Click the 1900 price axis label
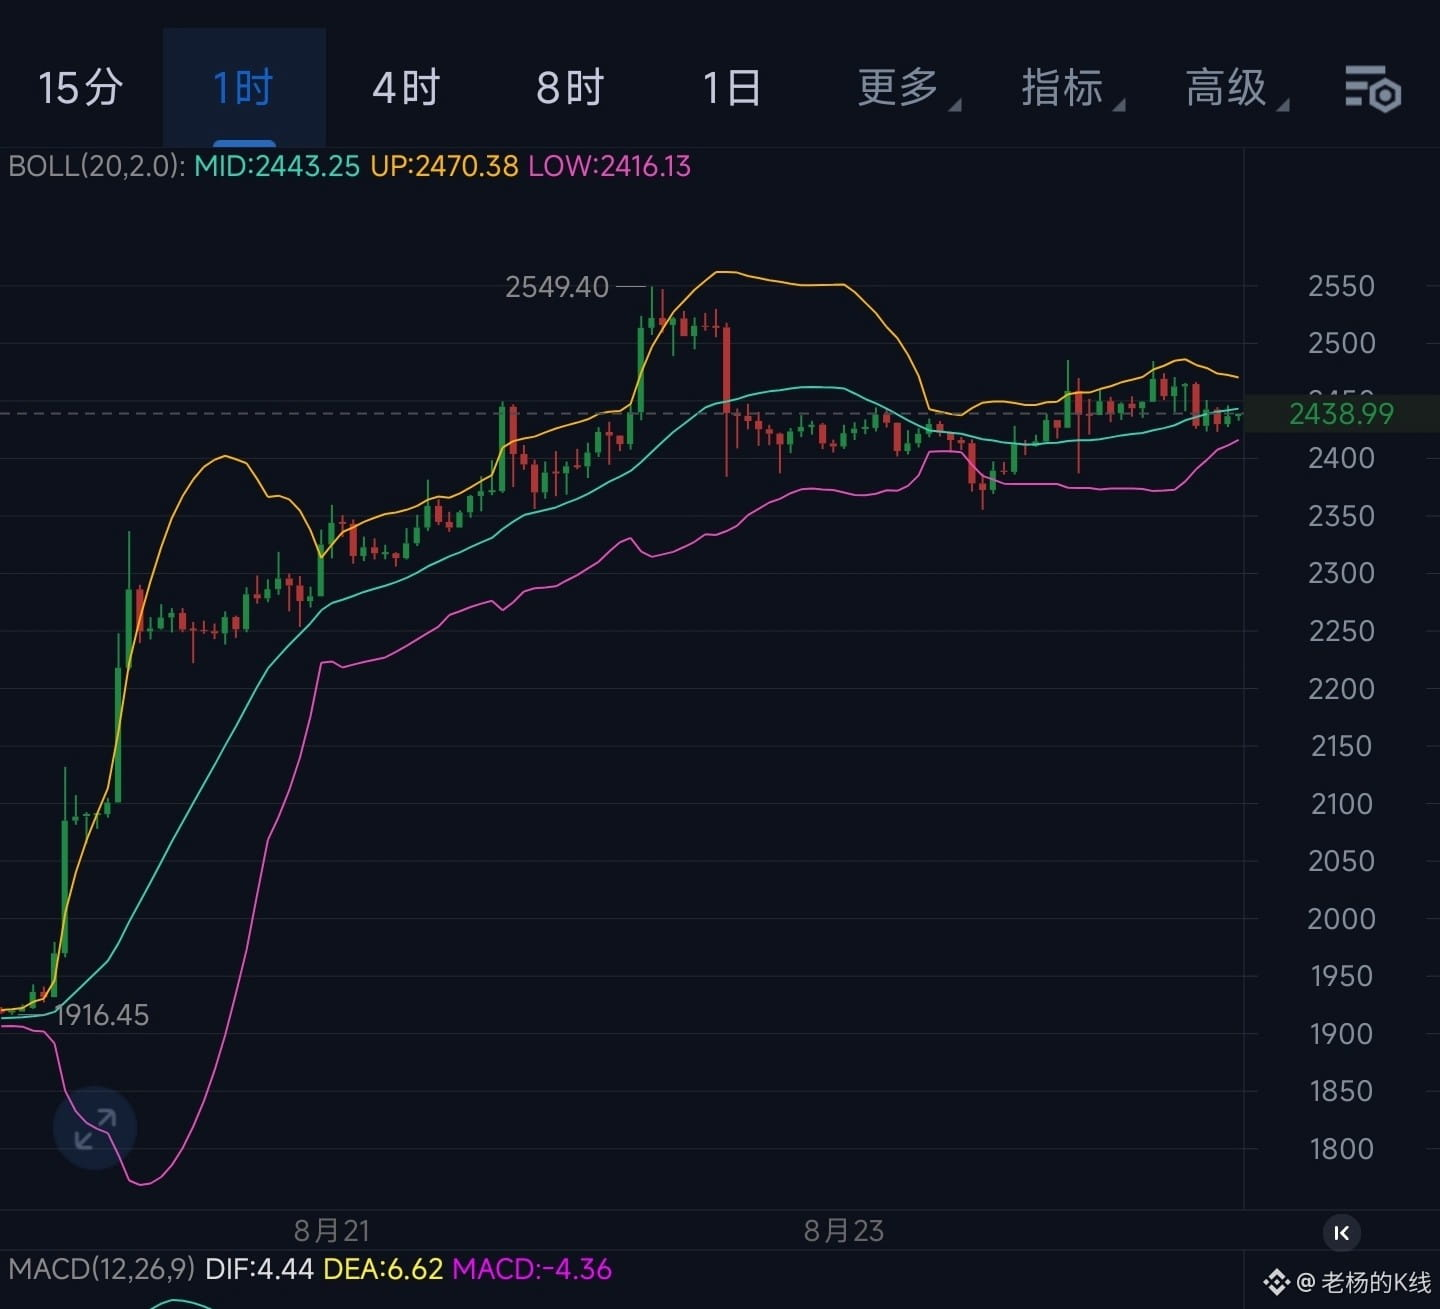The image size is (1440, 1309). (1341, 1034)
